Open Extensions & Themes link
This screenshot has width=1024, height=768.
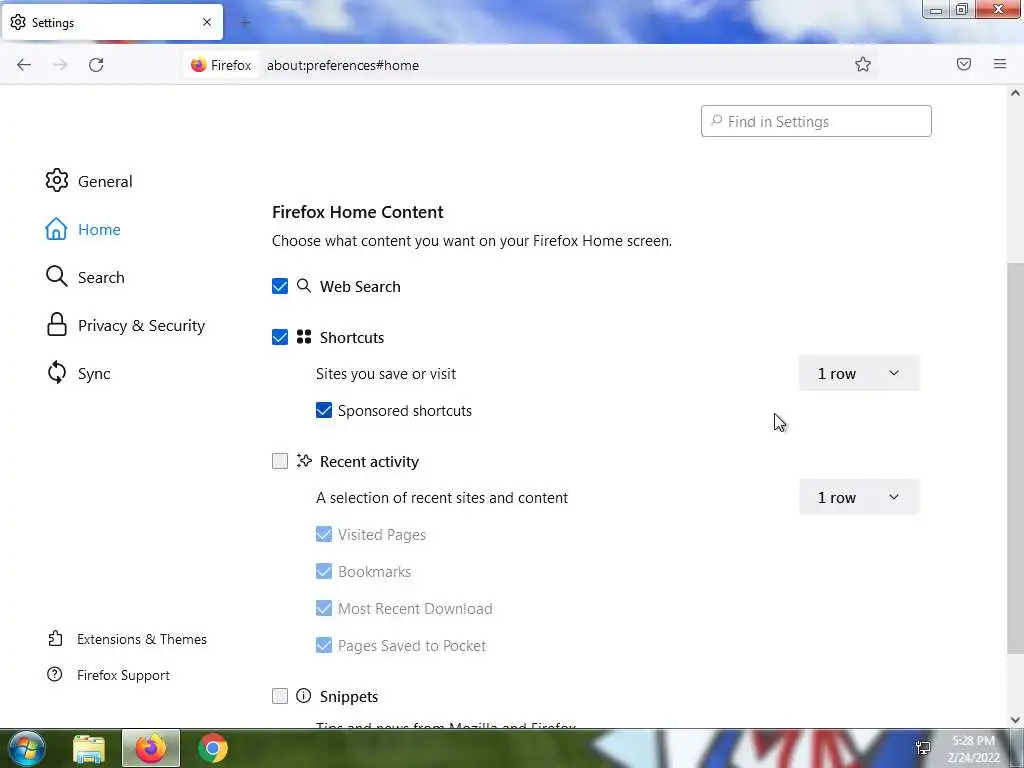pos(142,639)
